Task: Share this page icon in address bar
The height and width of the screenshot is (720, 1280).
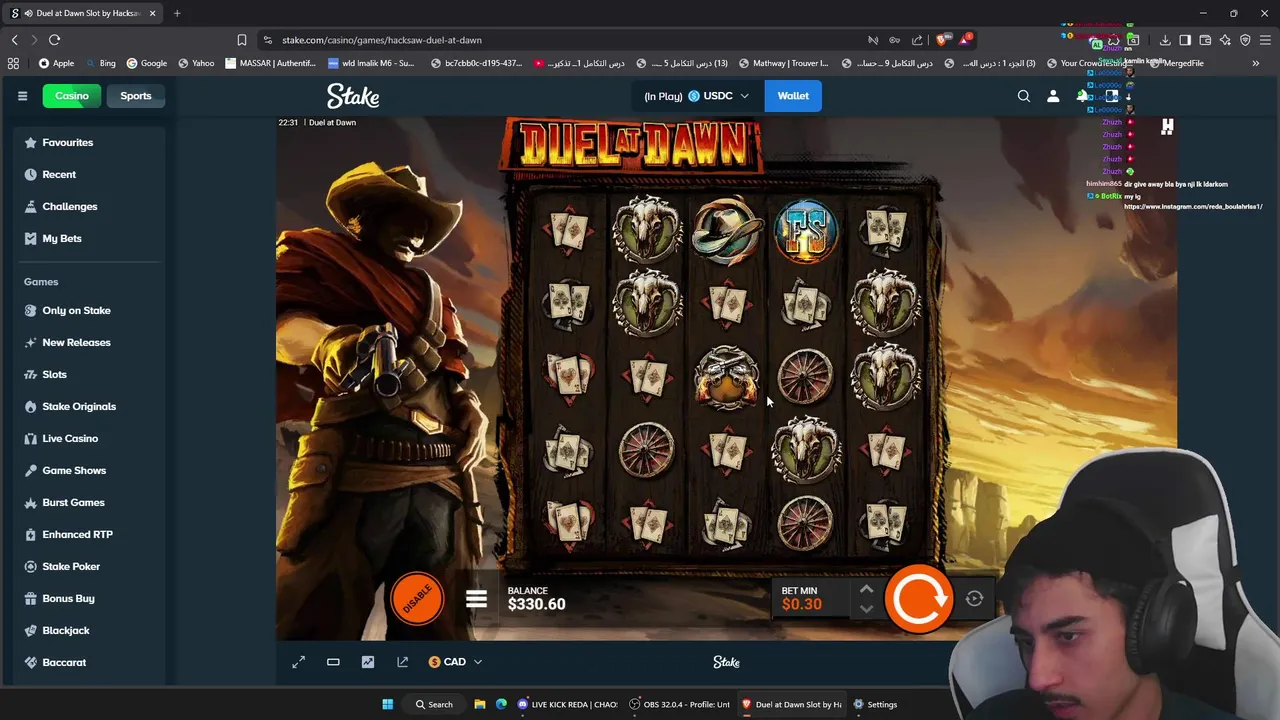Action: tap(917, 40)
